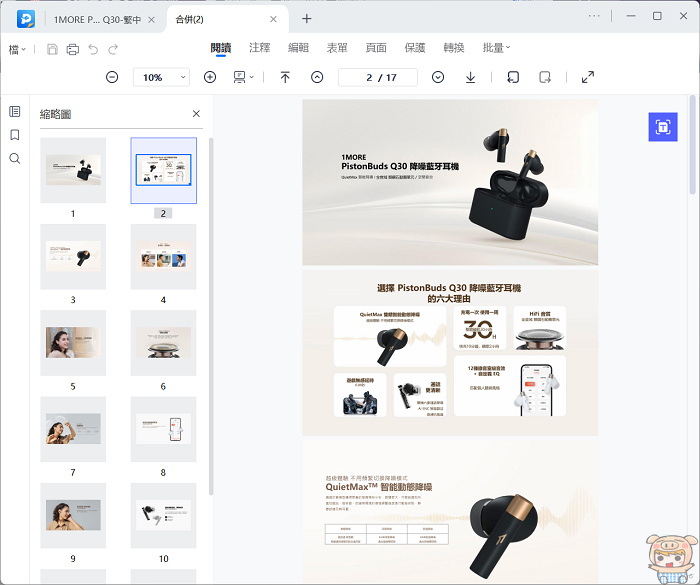
Task: Select page 8 thumbnail
Action: [163, 429]
